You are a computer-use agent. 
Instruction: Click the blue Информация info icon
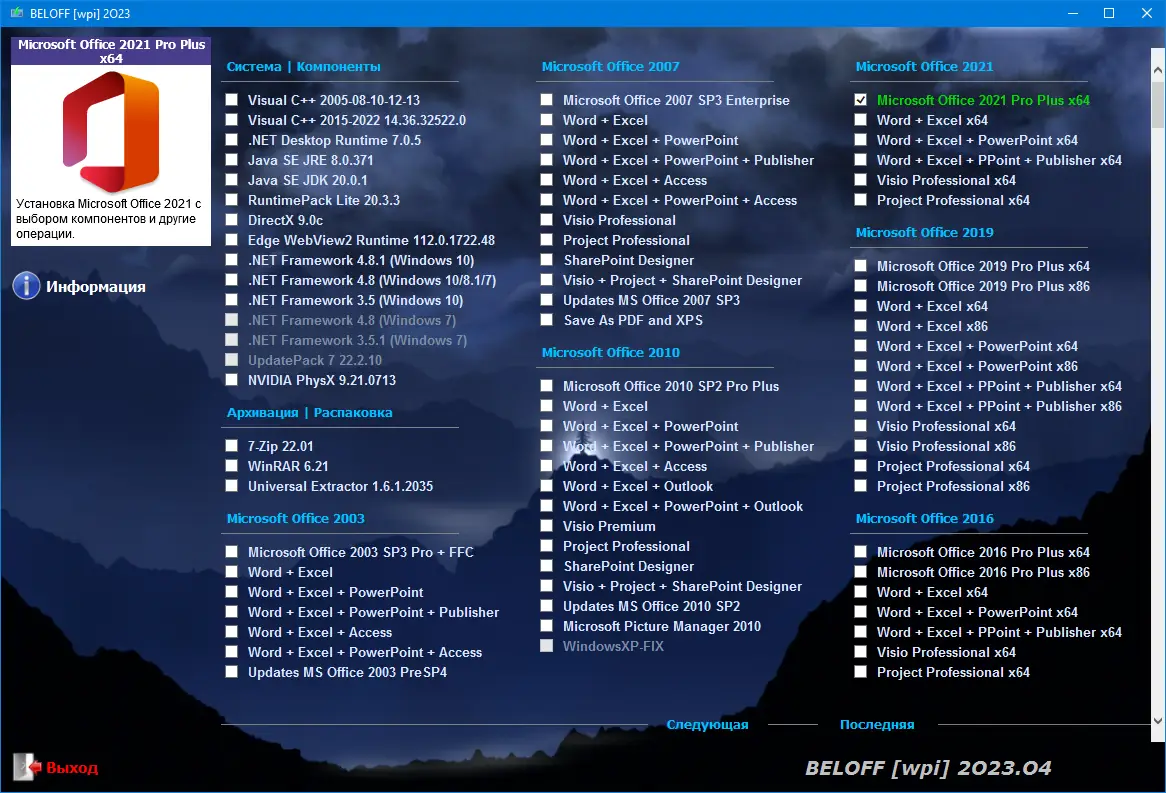click(26, 286)
